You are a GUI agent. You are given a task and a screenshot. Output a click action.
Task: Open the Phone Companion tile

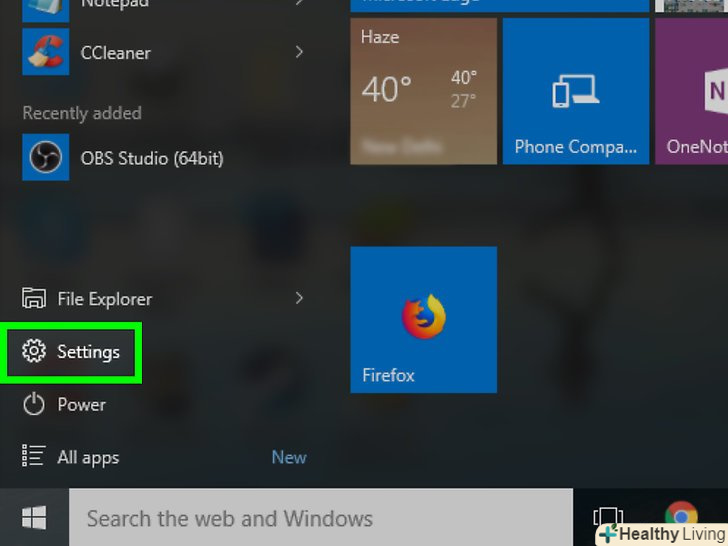576,91
